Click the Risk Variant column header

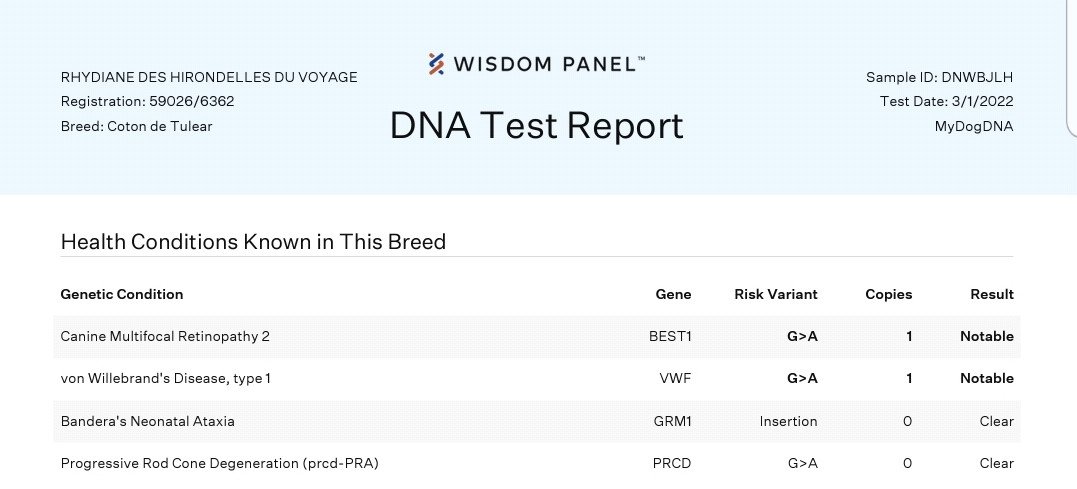click(776, 294)
